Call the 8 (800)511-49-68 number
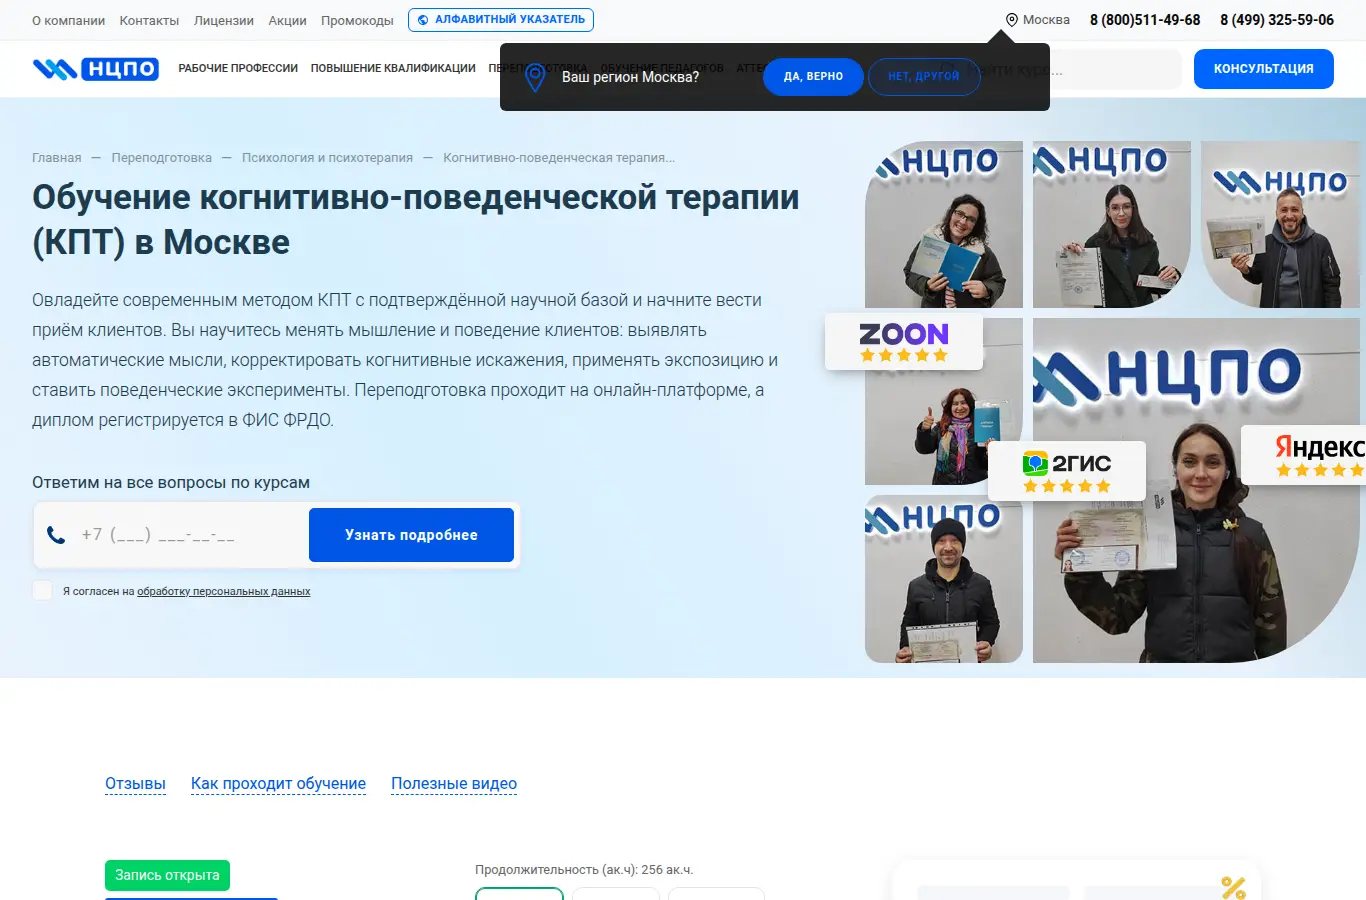The image size is (1366, 900). (x=1145, y=20)
